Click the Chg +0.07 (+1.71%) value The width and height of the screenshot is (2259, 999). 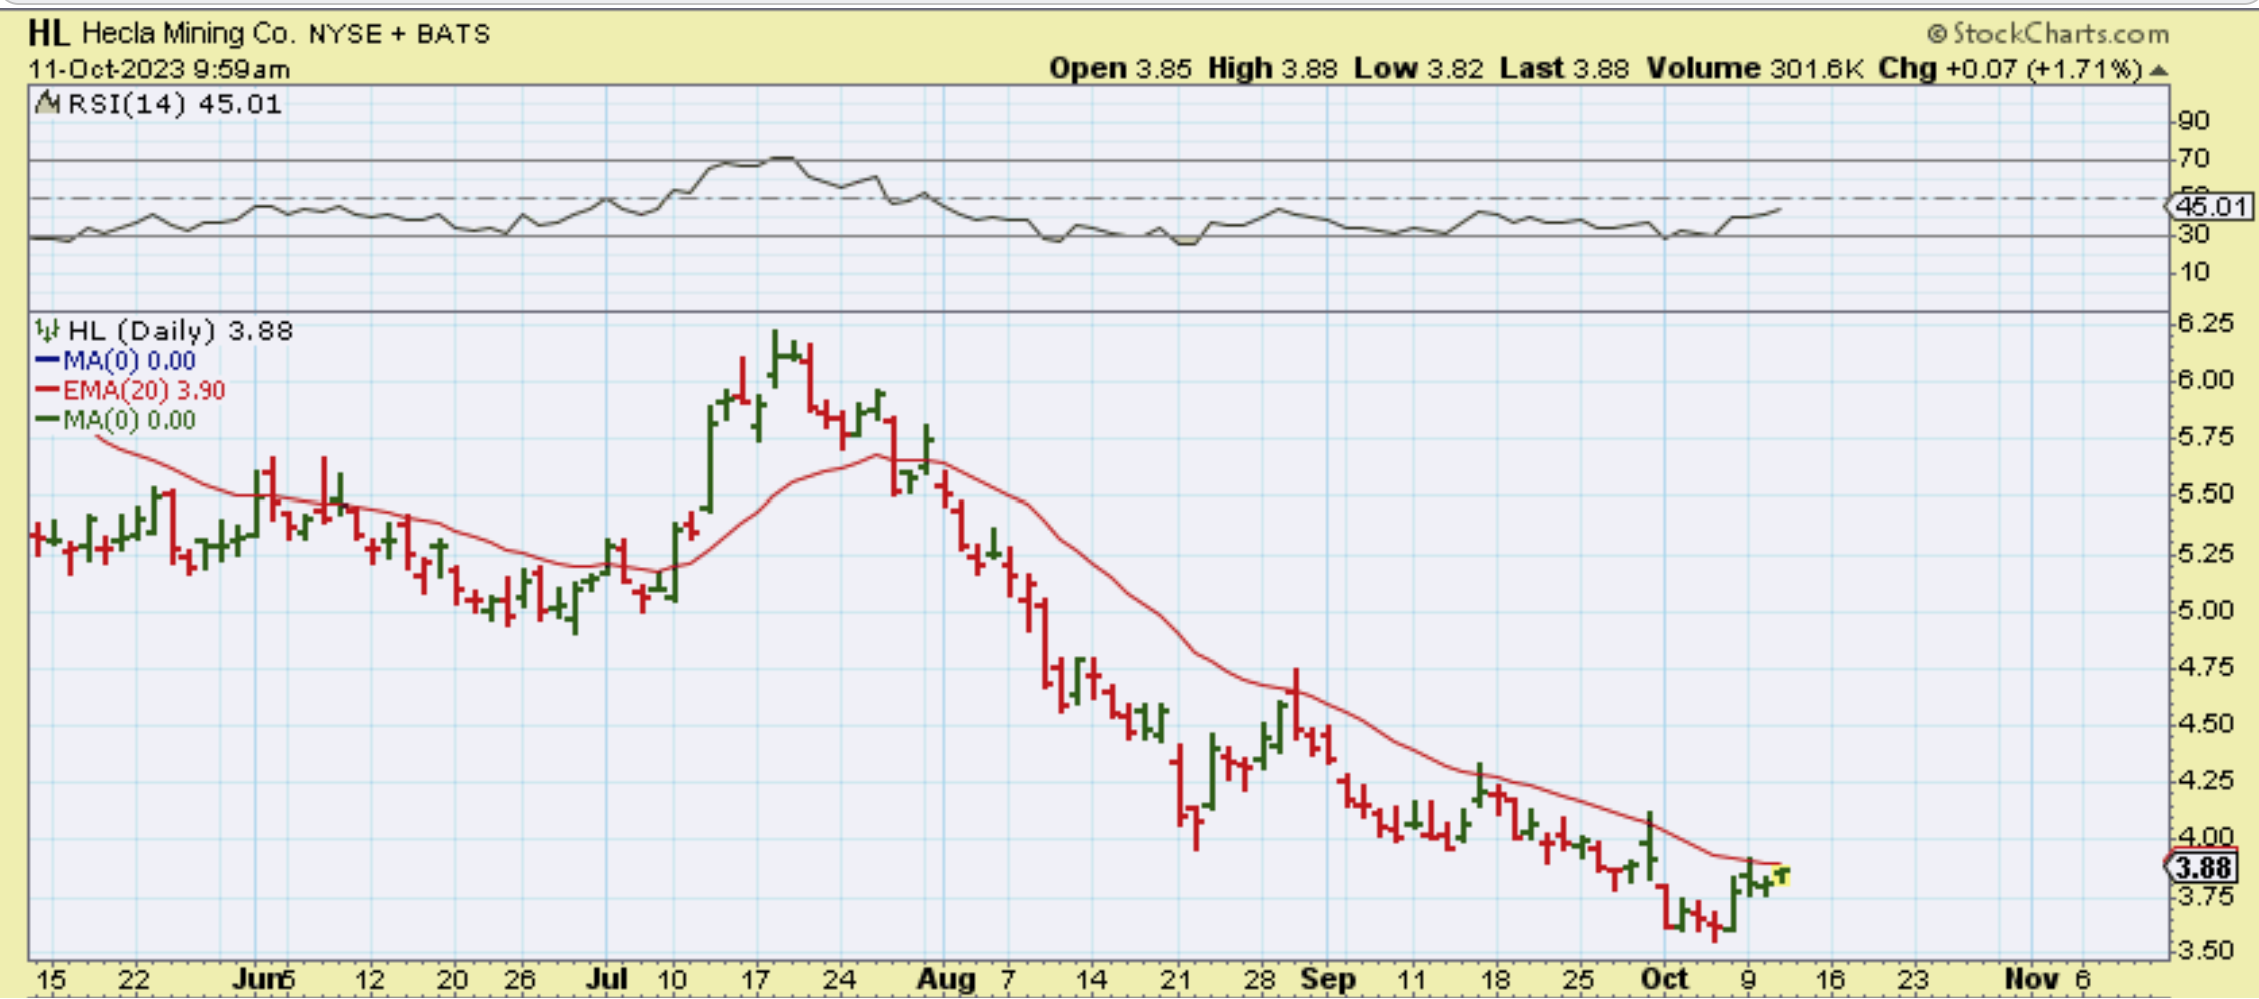2010,68
